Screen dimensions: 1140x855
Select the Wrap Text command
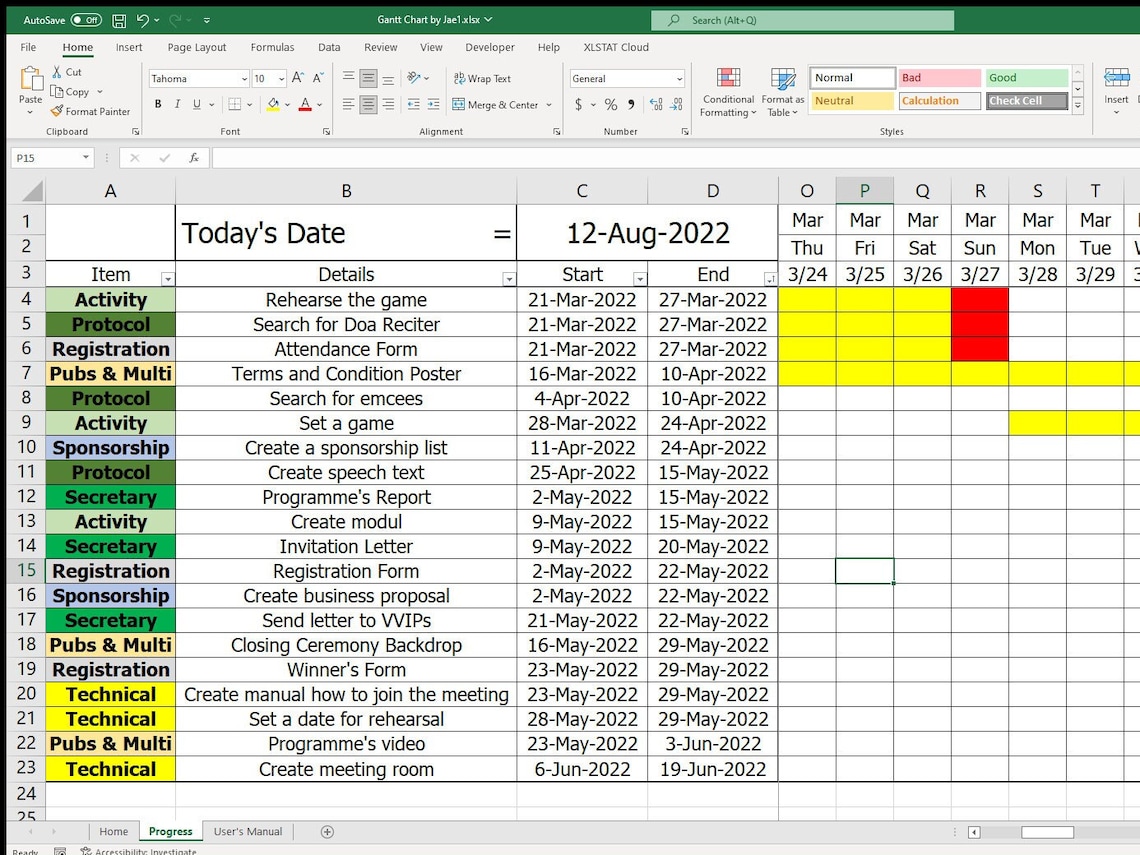point(481,78)
